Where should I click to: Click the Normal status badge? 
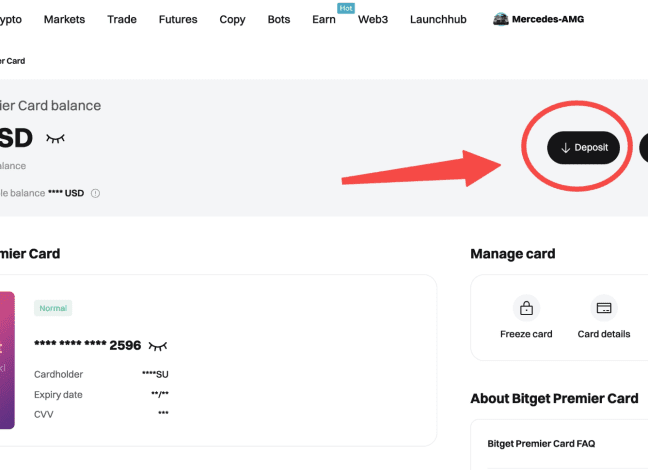click(x=53, y=308)
